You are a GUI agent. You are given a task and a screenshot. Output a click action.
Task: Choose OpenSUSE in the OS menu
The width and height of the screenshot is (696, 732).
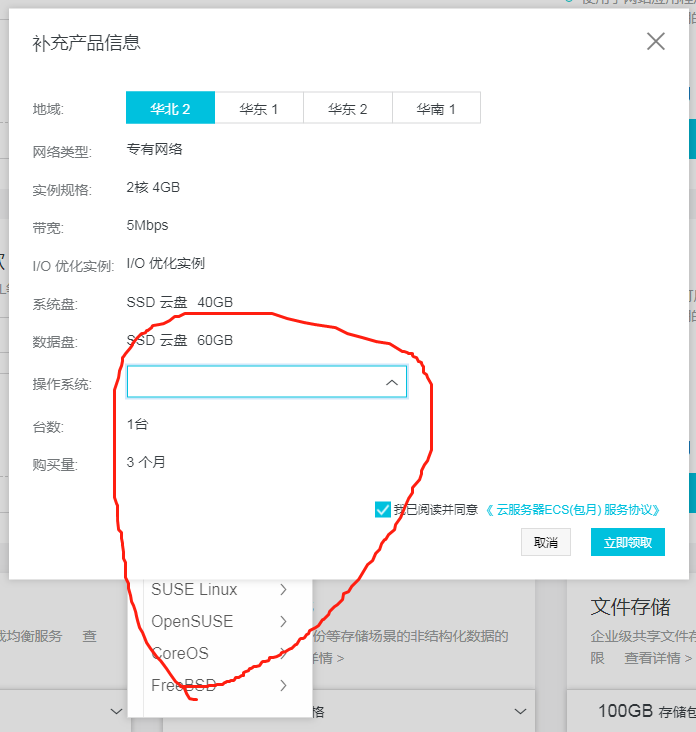click(x=192, y=621)
